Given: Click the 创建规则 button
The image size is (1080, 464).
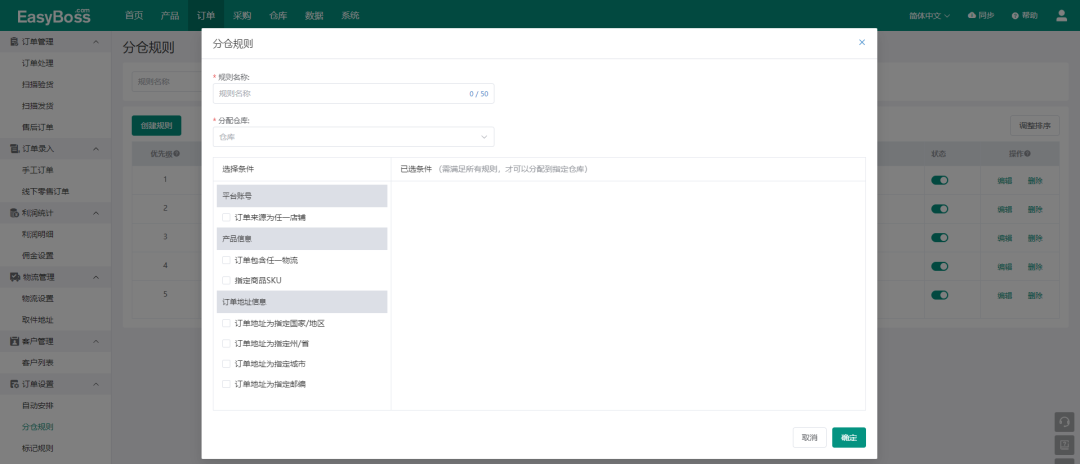Looking at the screenshot, I should tap(156, 126).
